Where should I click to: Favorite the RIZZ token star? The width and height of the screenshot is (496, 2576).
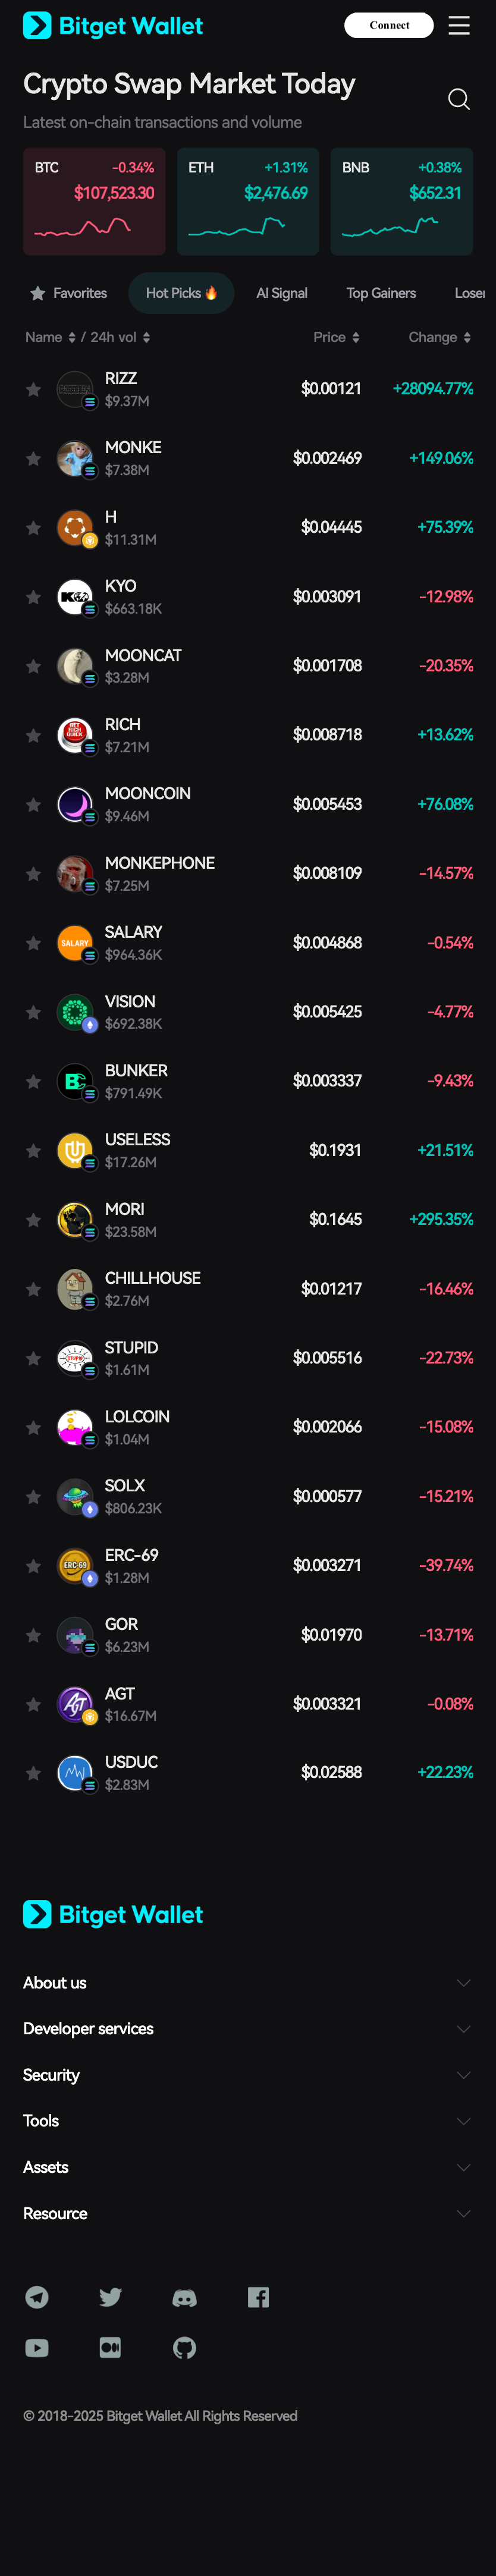tap(33, 389)
